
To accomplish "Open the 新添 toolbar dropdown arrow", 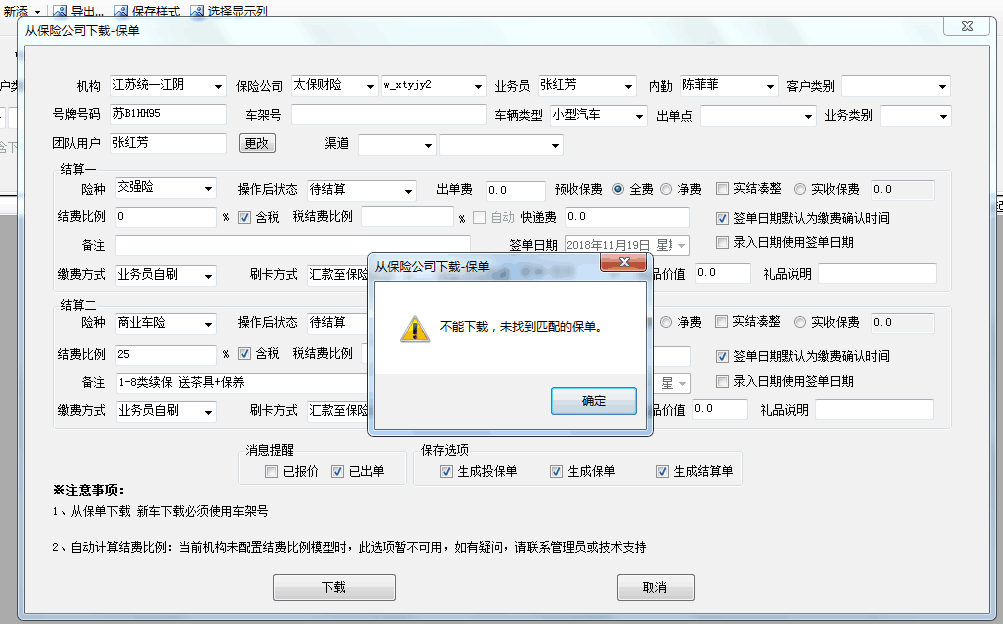I will click(x=37, y=12).
